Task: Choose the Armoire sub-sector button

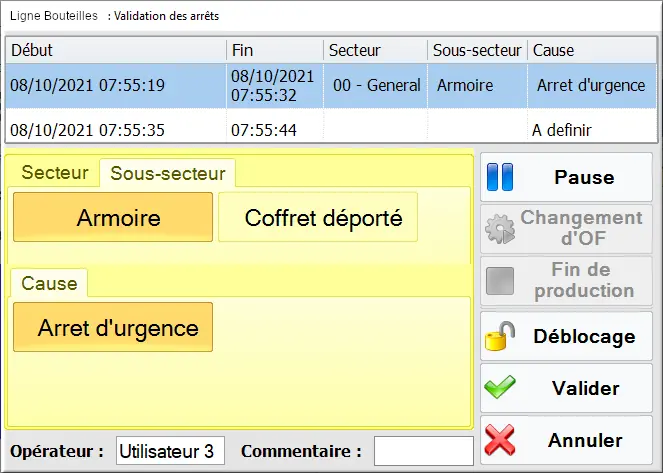Action: [x=113, y=217]
